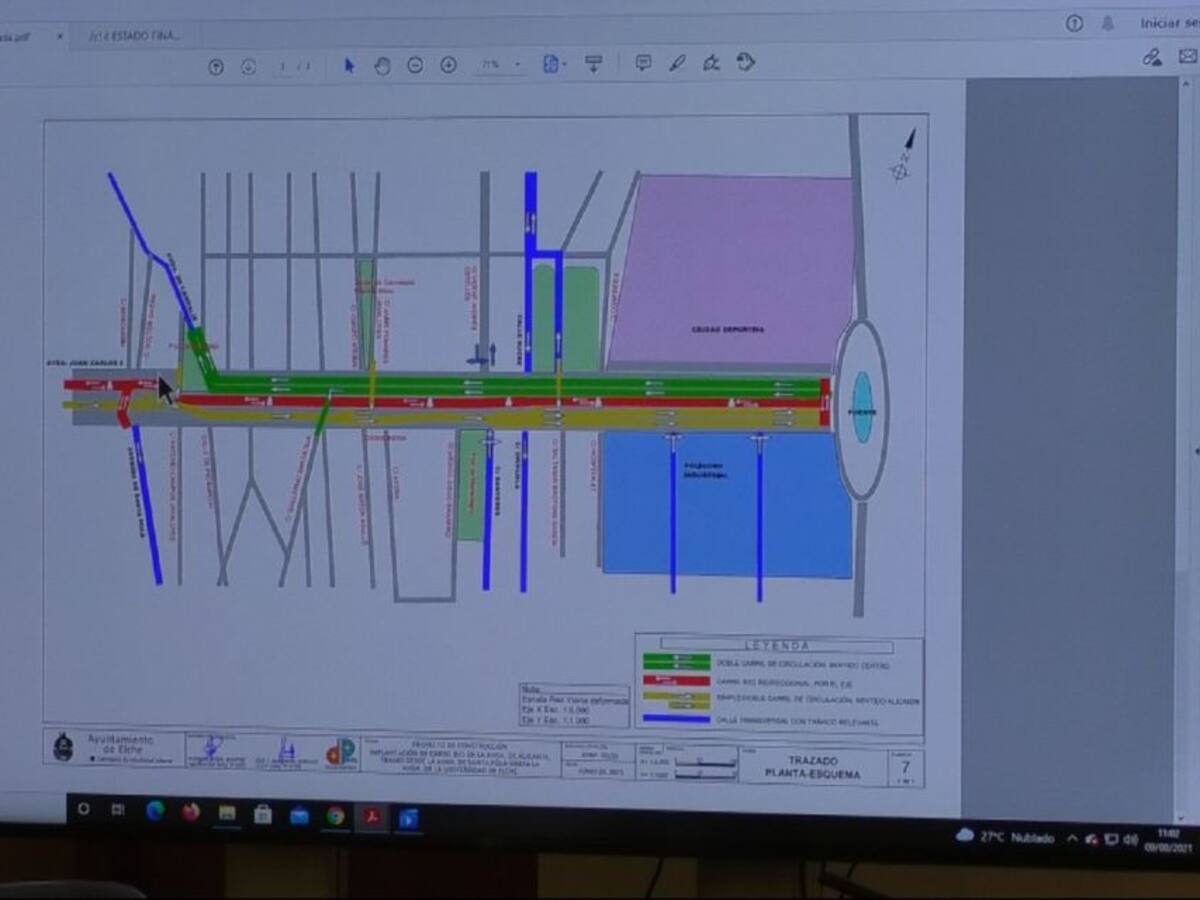Activate the hand pan tool

[382, 66]
